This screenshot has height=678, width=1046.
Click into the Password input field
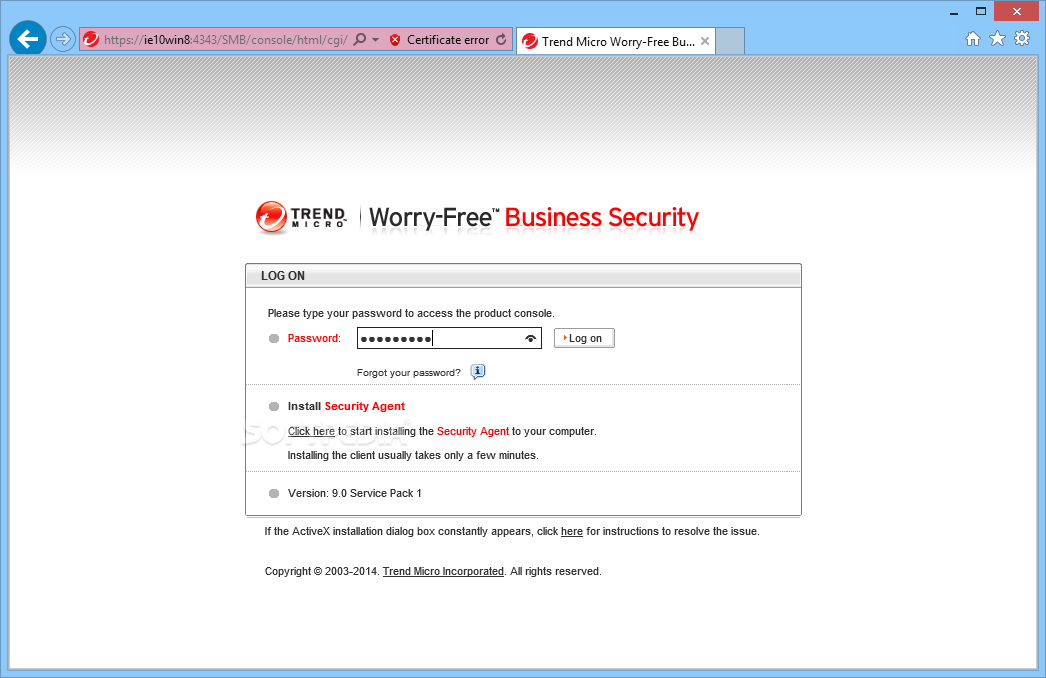tap(449, 338)
